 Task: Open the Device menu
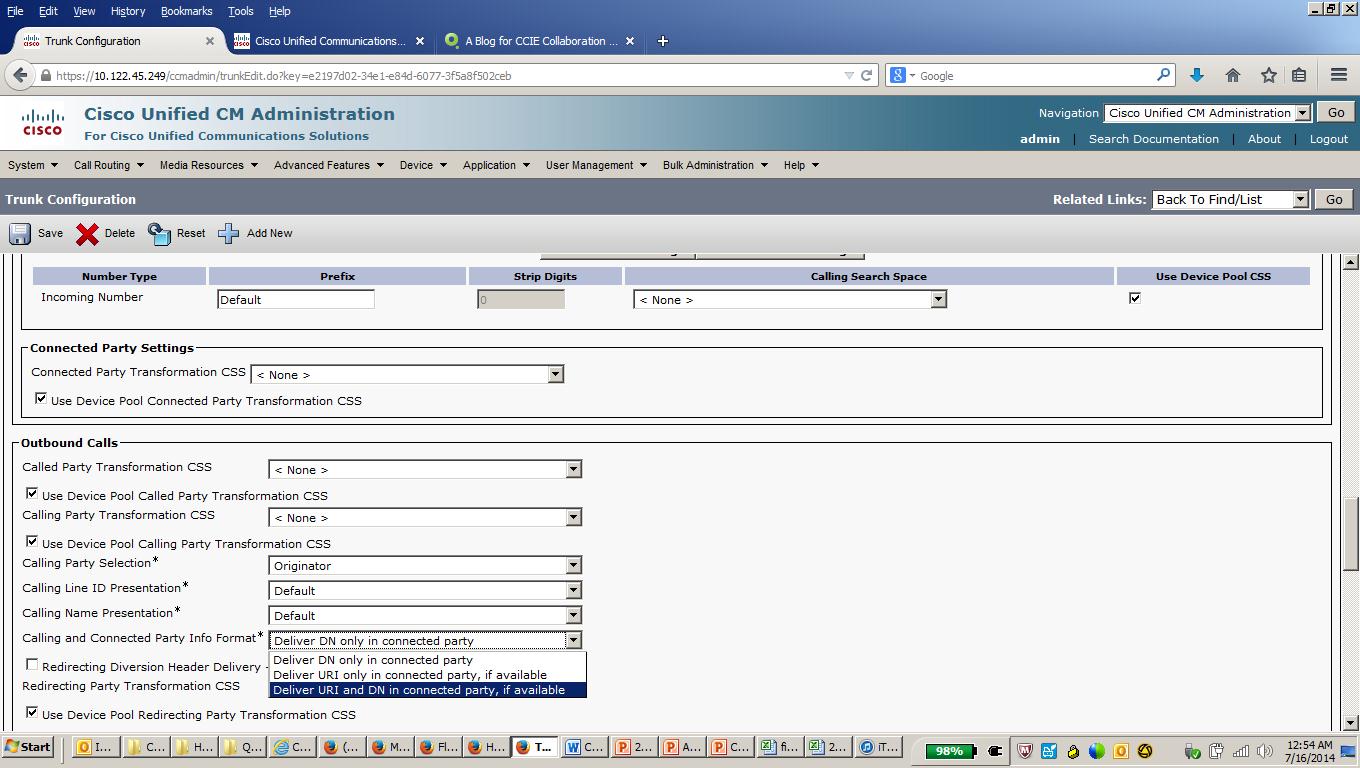coord(423,165)
